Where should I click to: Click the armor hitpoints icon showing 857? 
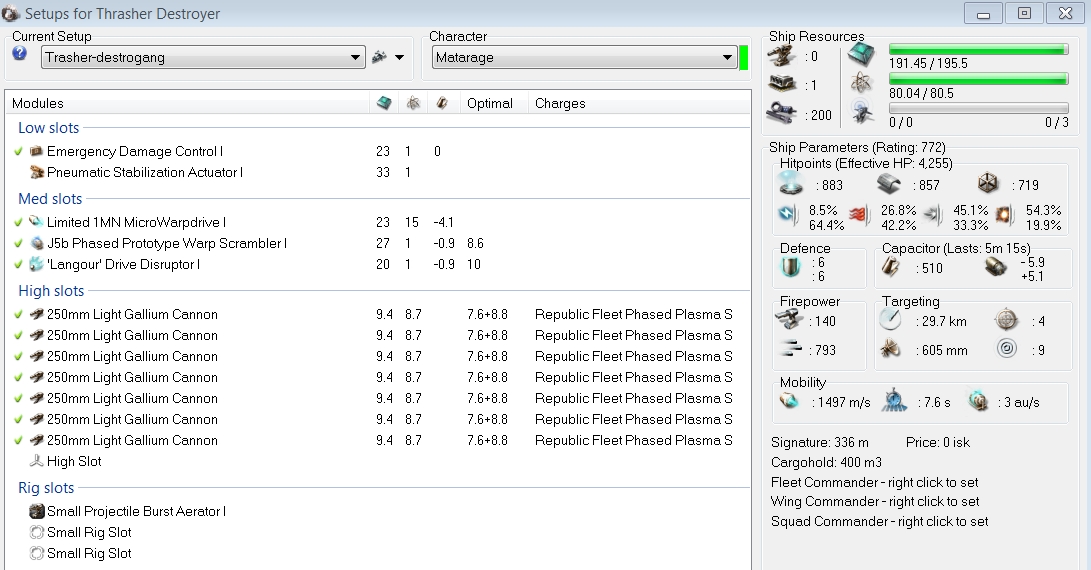[x=889, y=184]
